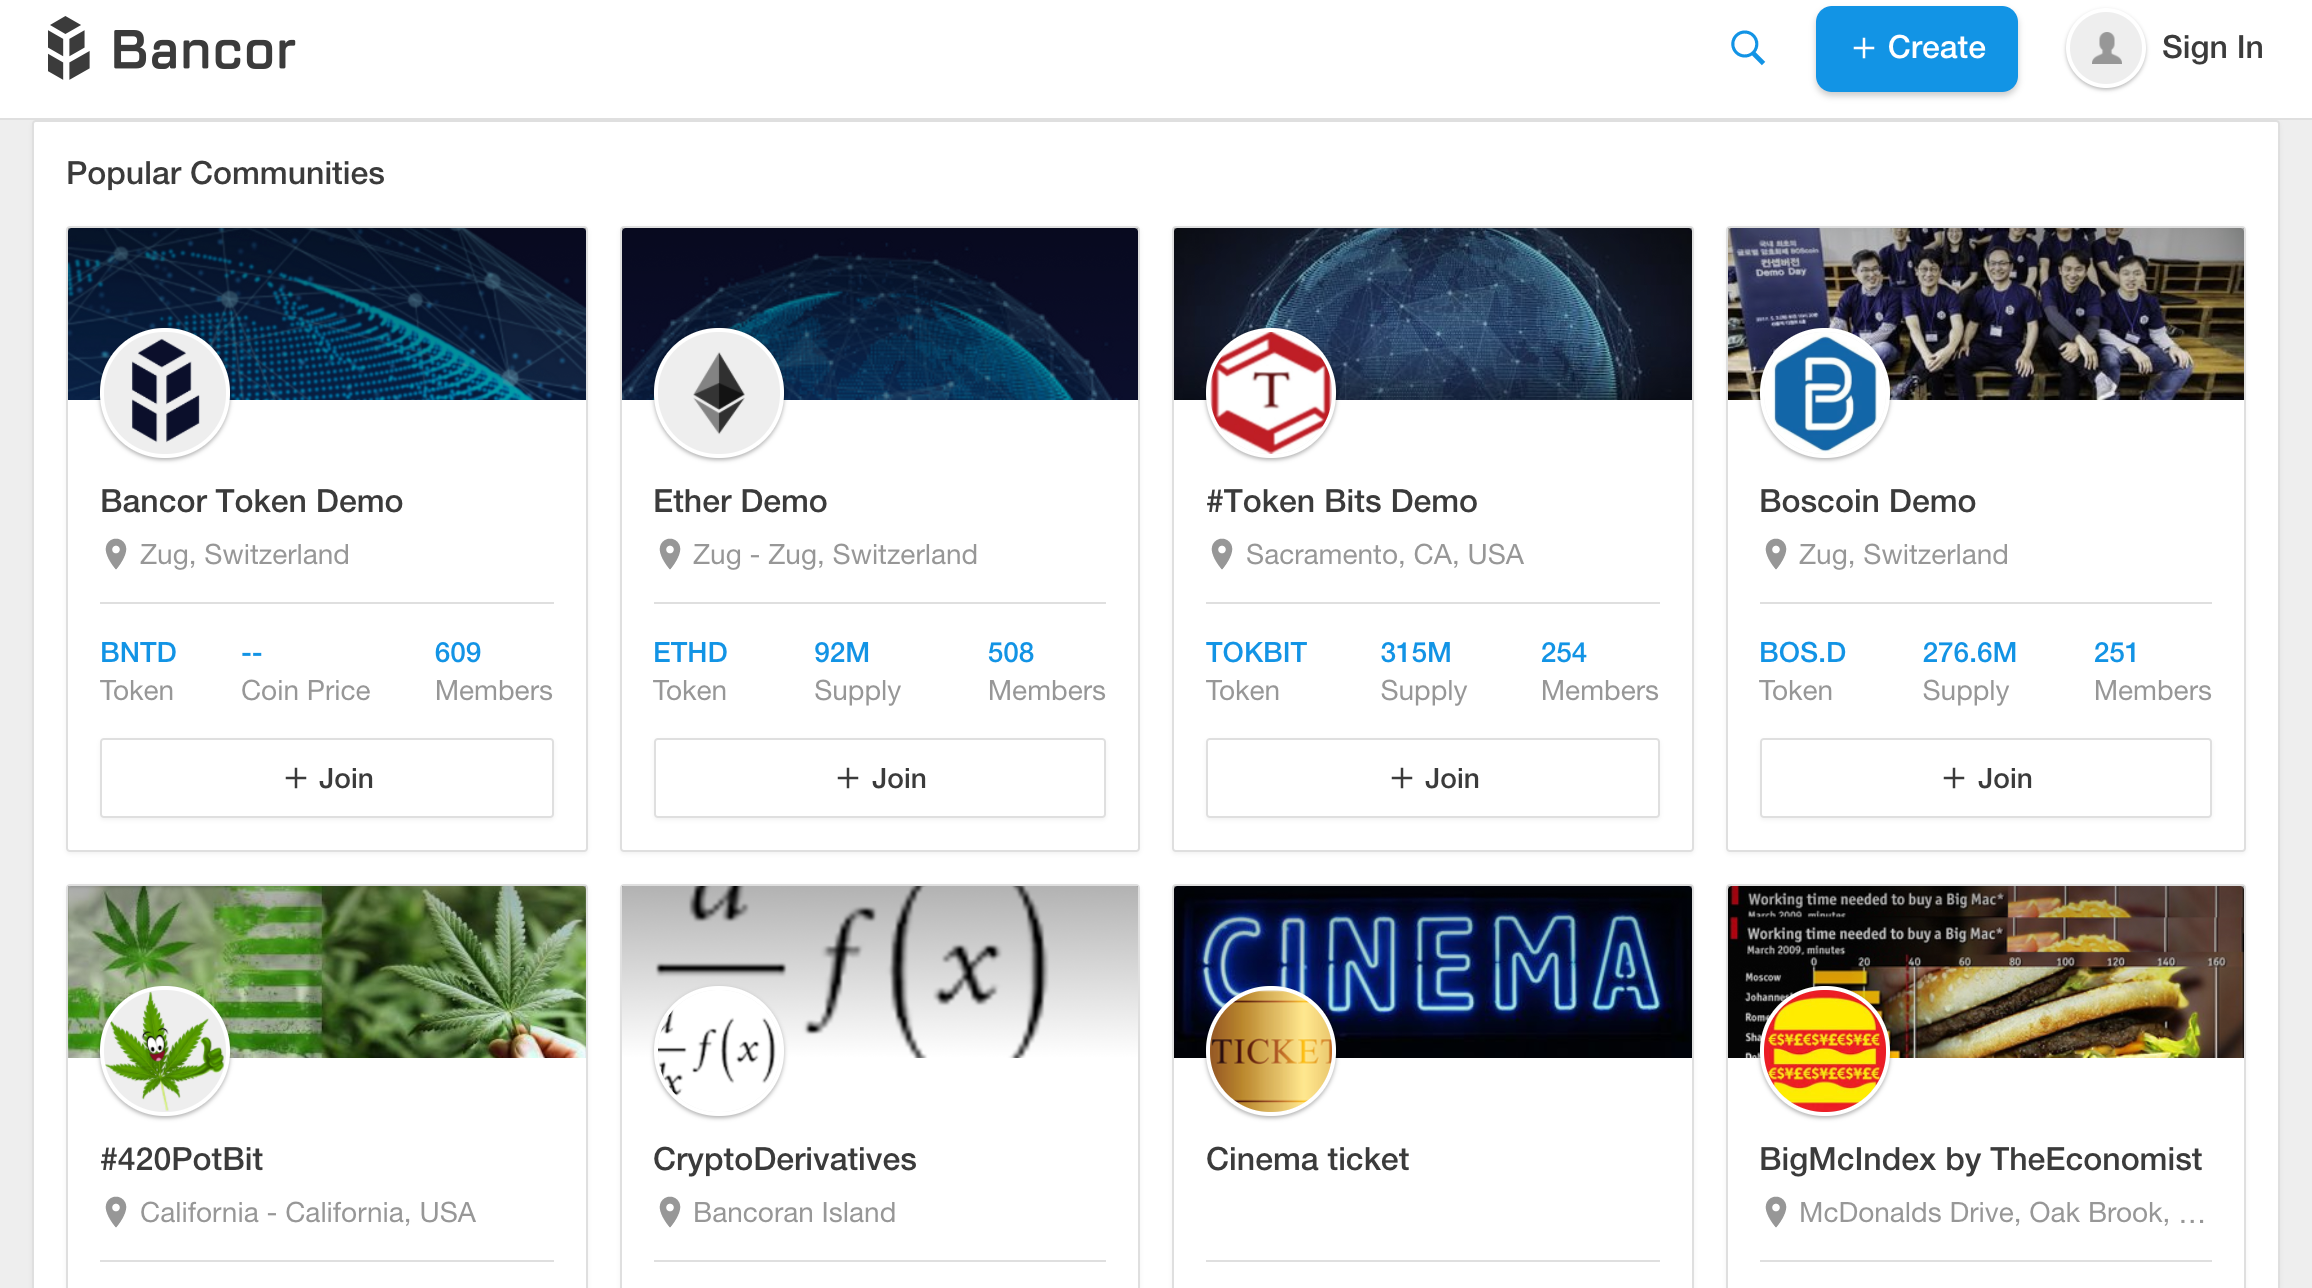Click location pin beside Zug - Zug, Switzerland
Screen dimensions: 2312x1288
coord(669,555)
